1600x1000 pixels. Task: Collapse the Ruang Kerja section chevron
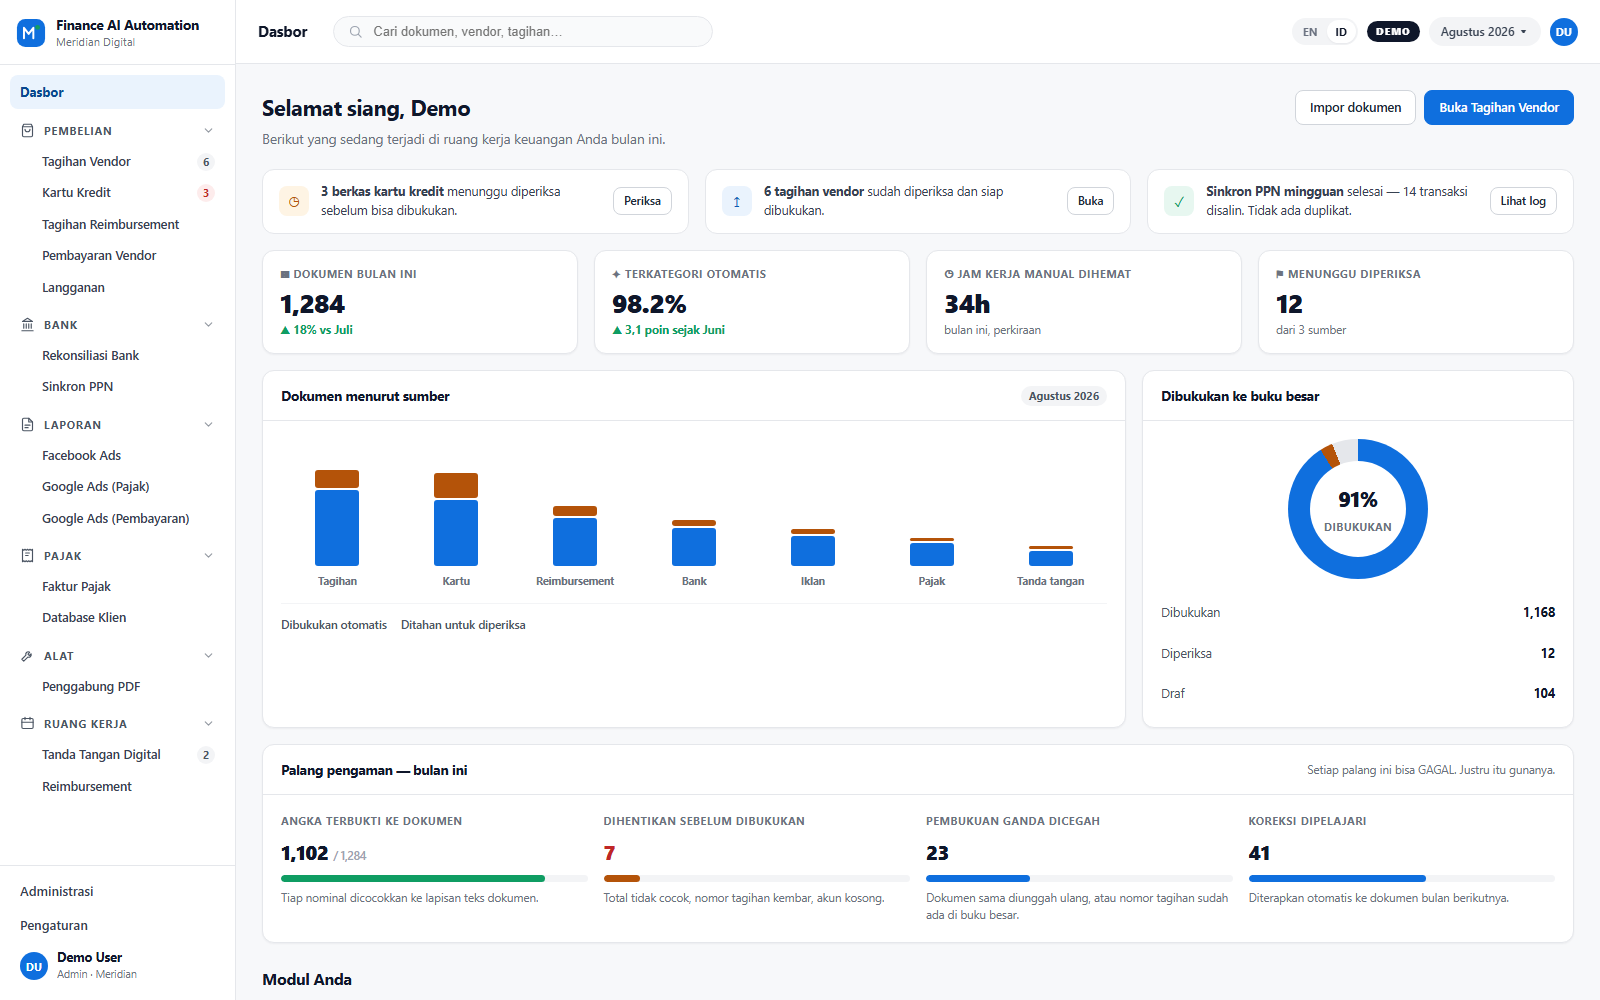pos(208,724)
